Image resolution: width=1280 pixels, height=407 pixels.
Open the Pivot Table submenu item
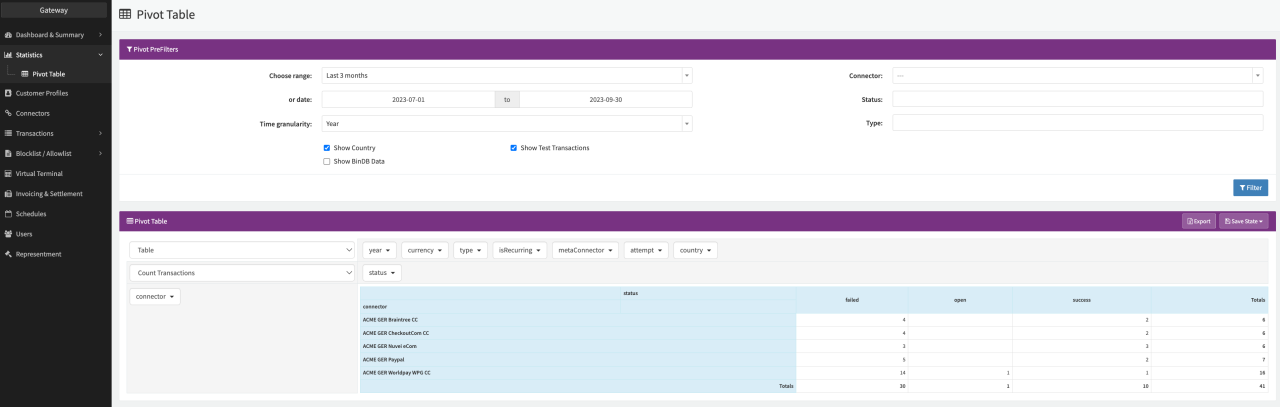[x=48, y=74]
